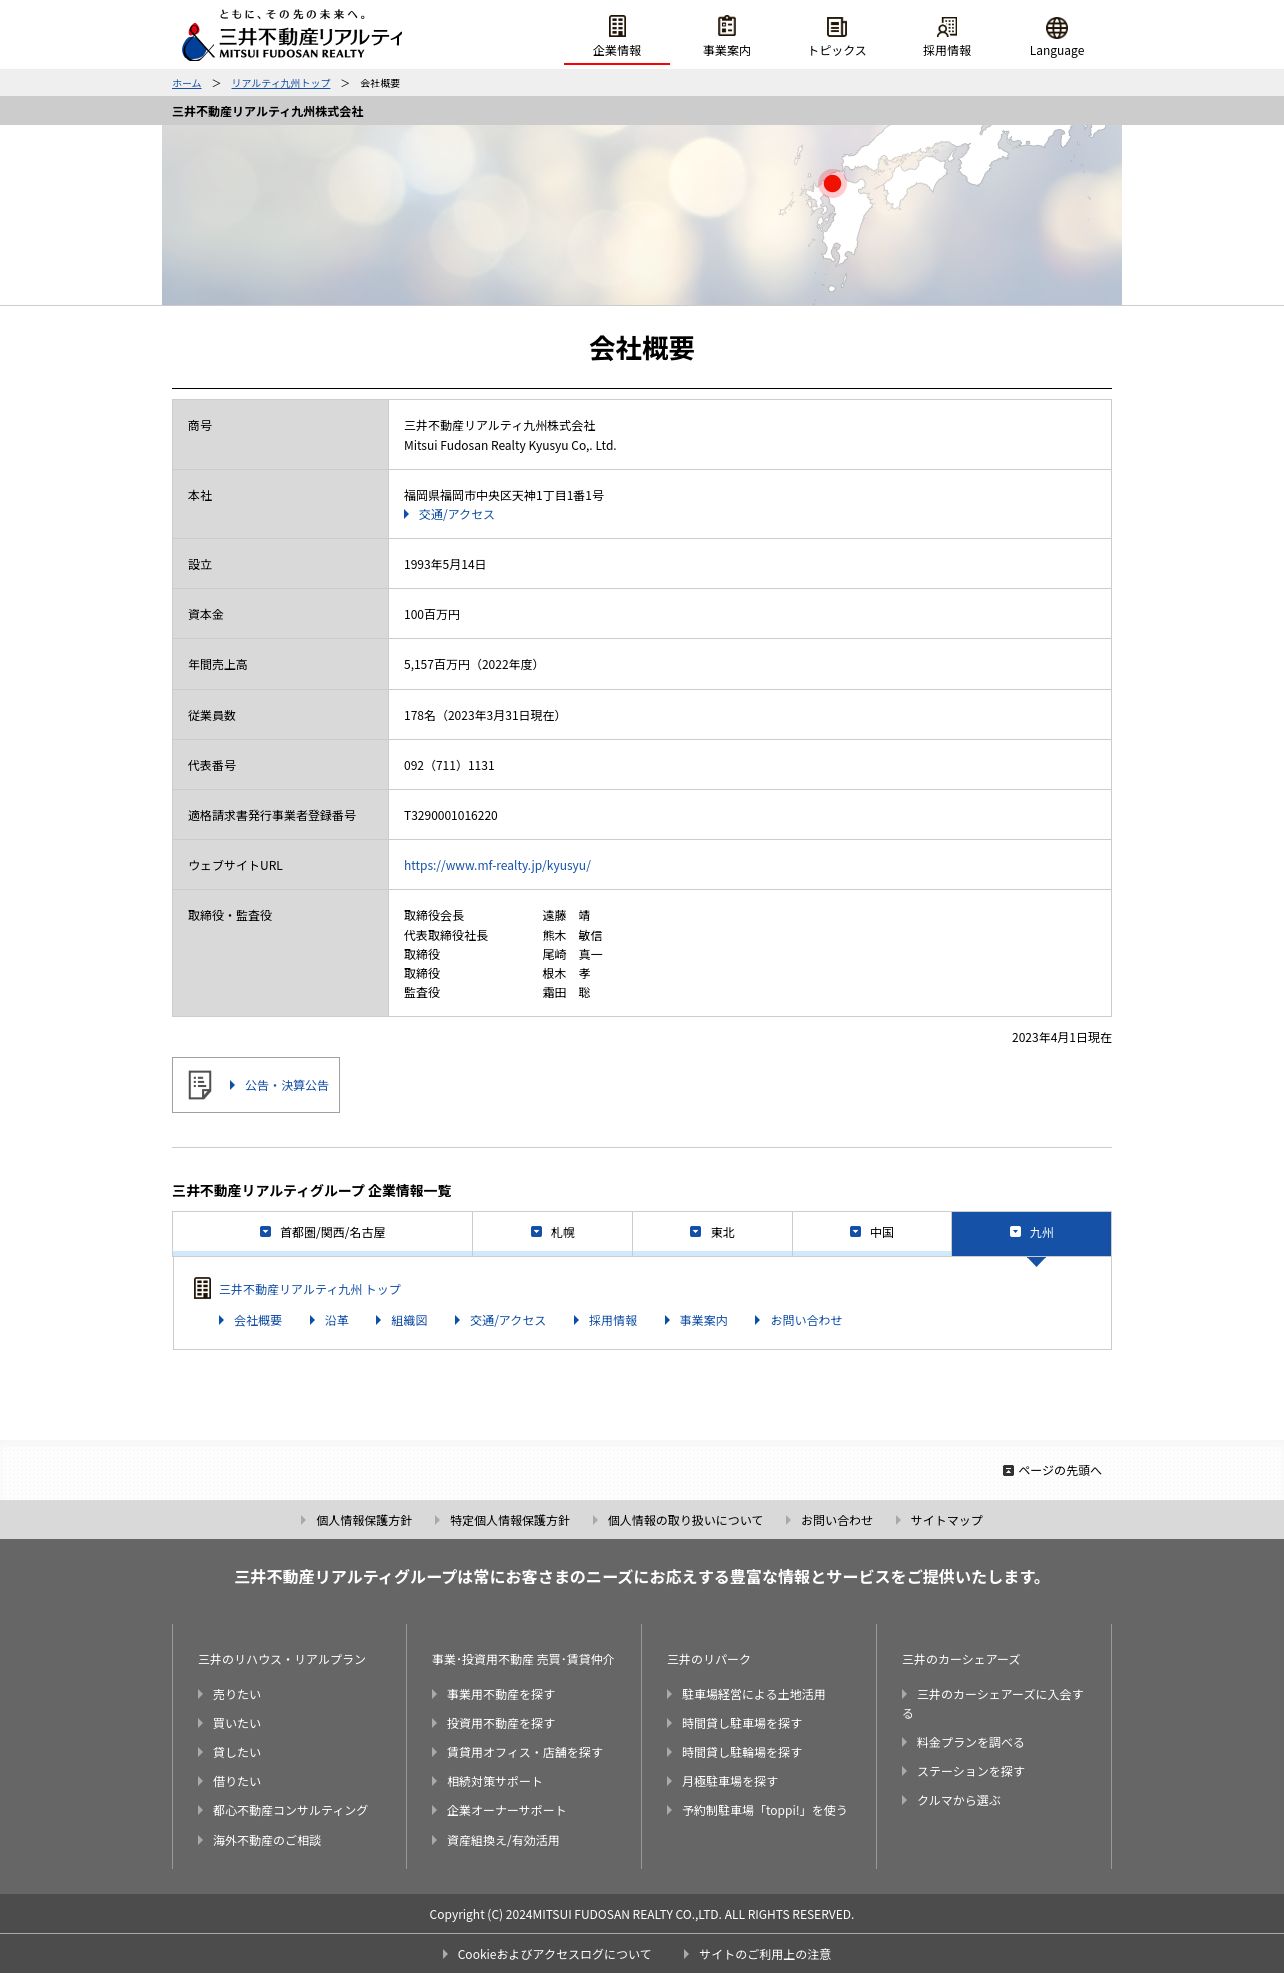This screenshot has height=1975, width=1284.
Task: Open 三井のリハウス・リアルプラン heading link
Action: 282,1659
